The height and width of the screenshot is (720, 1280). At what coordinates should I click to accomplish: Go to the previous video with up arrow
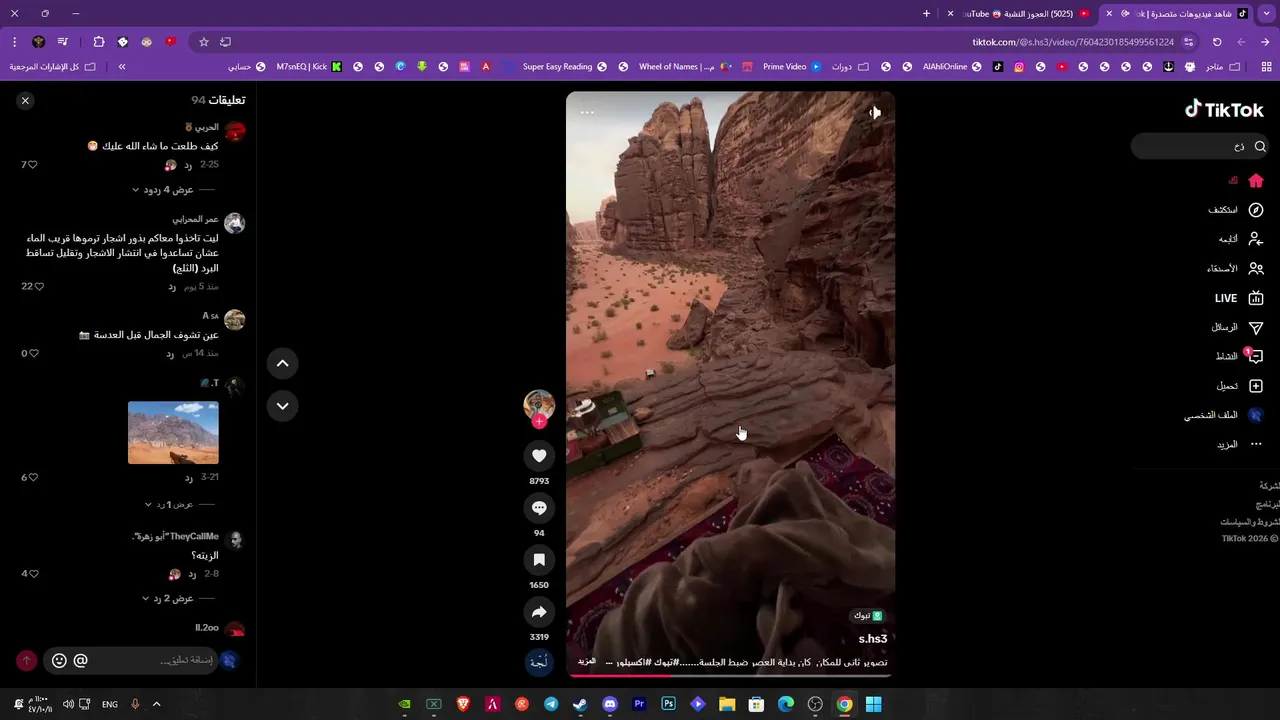click(x=283, y=363)
